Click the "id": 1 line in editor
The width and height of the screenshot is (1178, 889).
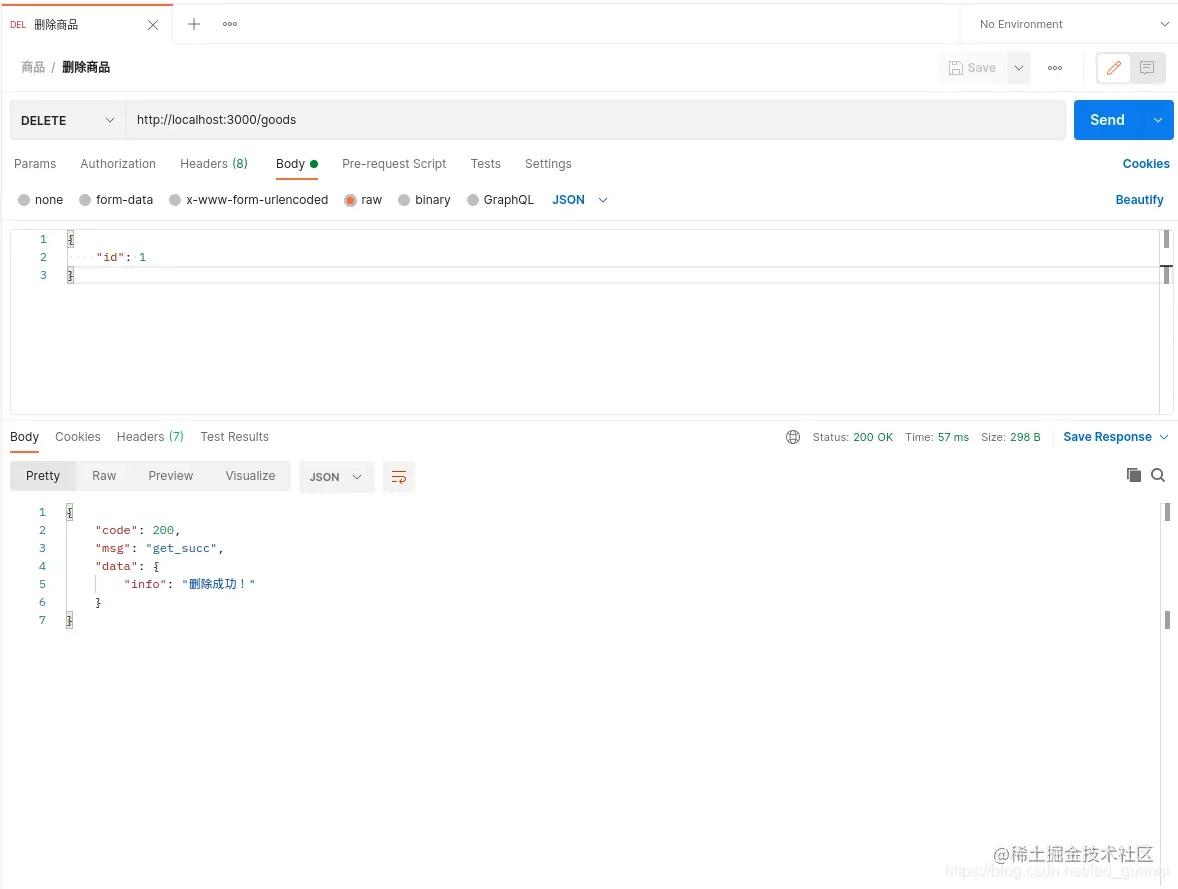[x=121, y=257]
